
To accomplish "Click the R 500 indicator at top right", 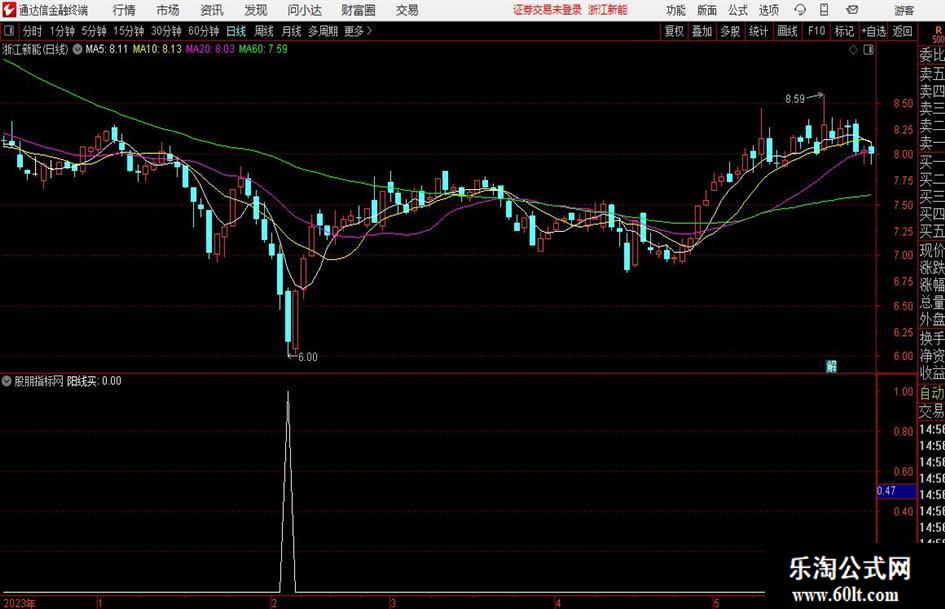I will coord(938,34).
